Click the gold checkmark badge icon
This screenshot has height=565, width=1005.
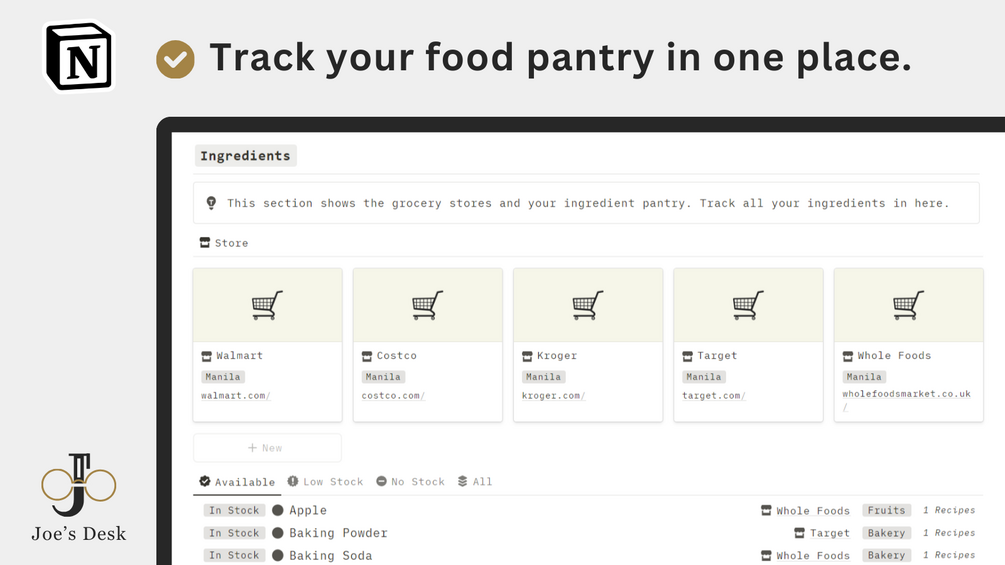click(x=175, y=59)
